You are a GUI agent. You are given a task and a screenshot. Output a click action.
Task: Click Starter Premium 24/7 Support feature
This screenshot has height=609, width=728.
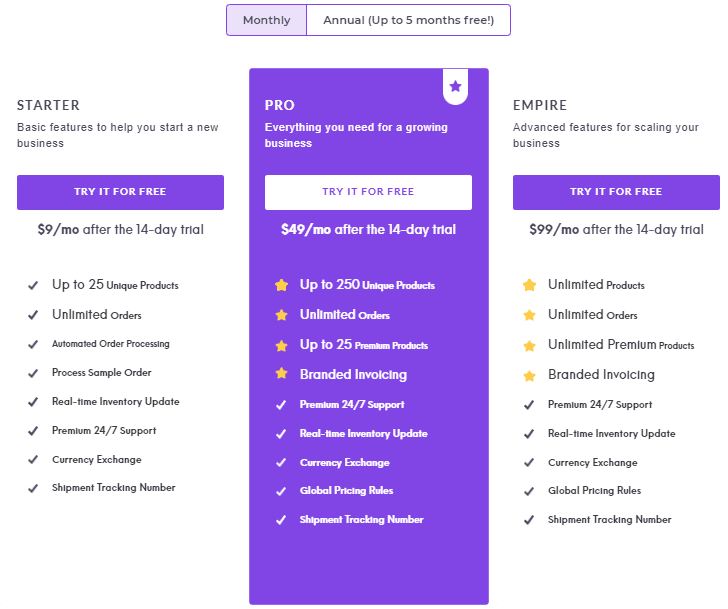click(x=104, y=431)
